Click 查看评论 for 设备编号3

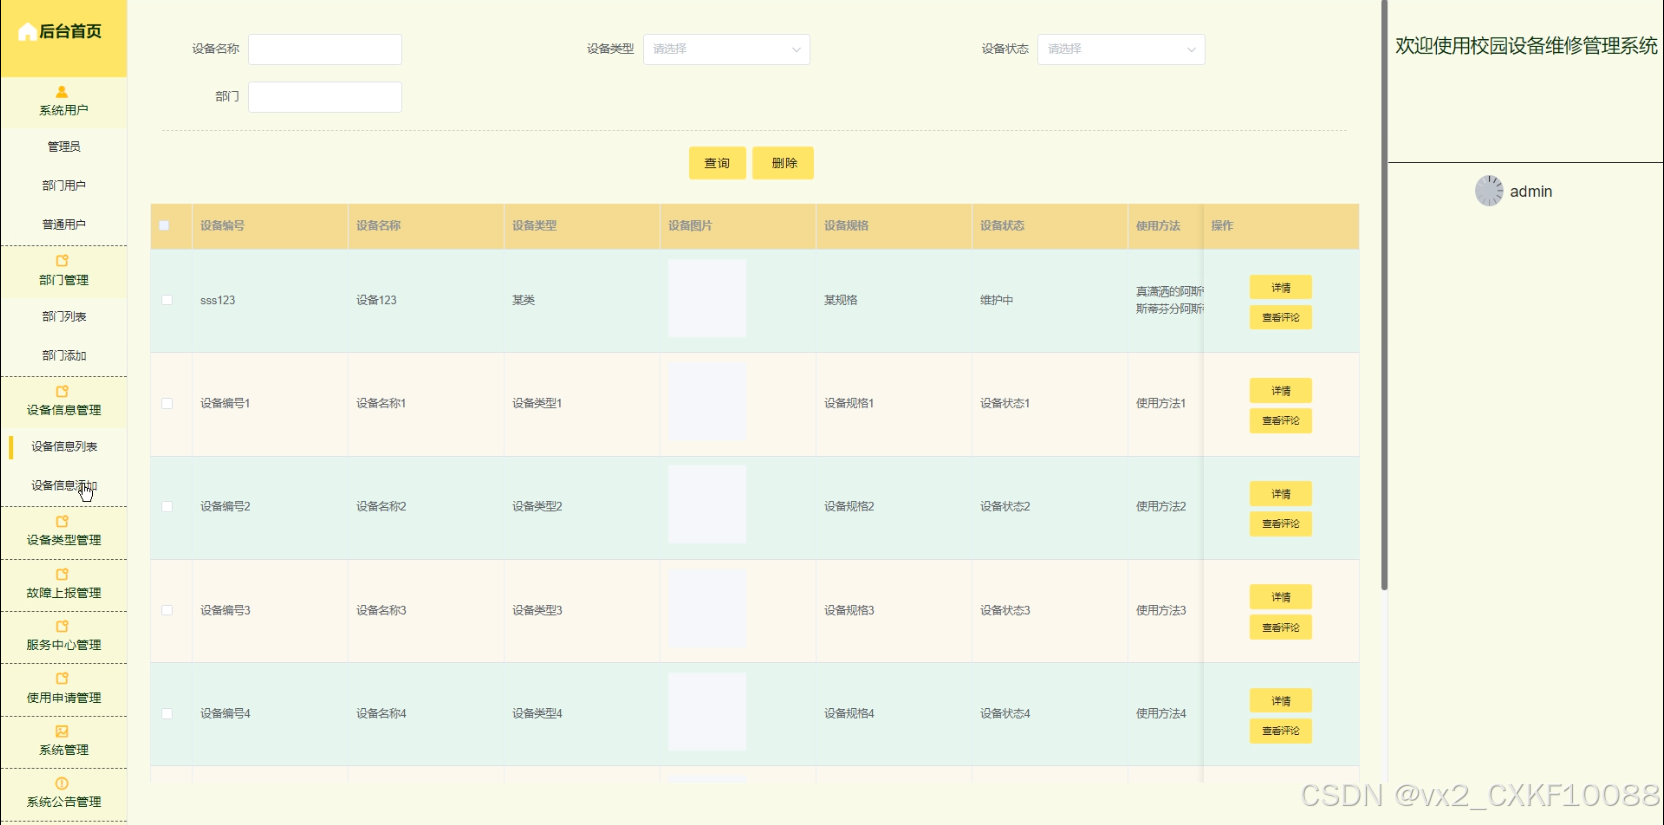coord(1281,628)
